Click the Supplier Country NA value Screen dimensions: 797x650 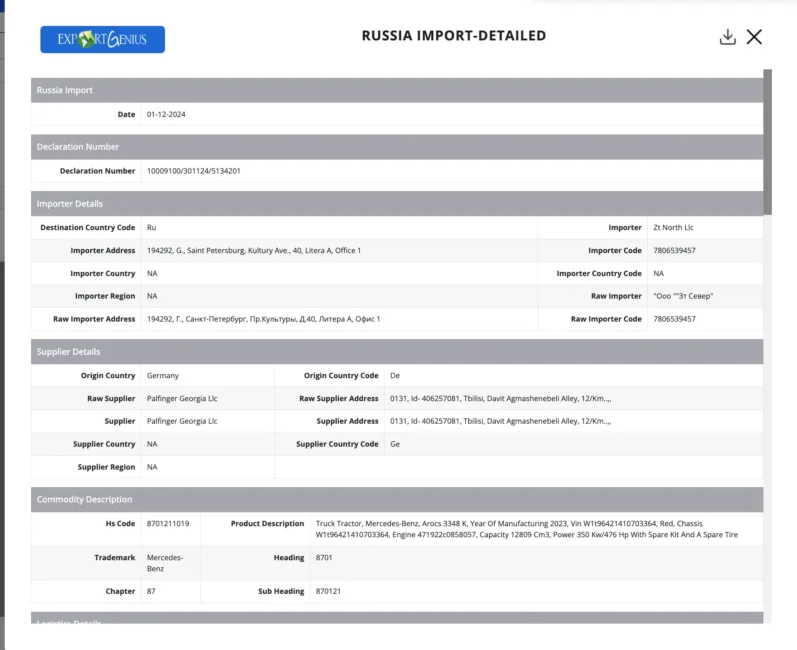pyautogui.click(x=152, y=444)
